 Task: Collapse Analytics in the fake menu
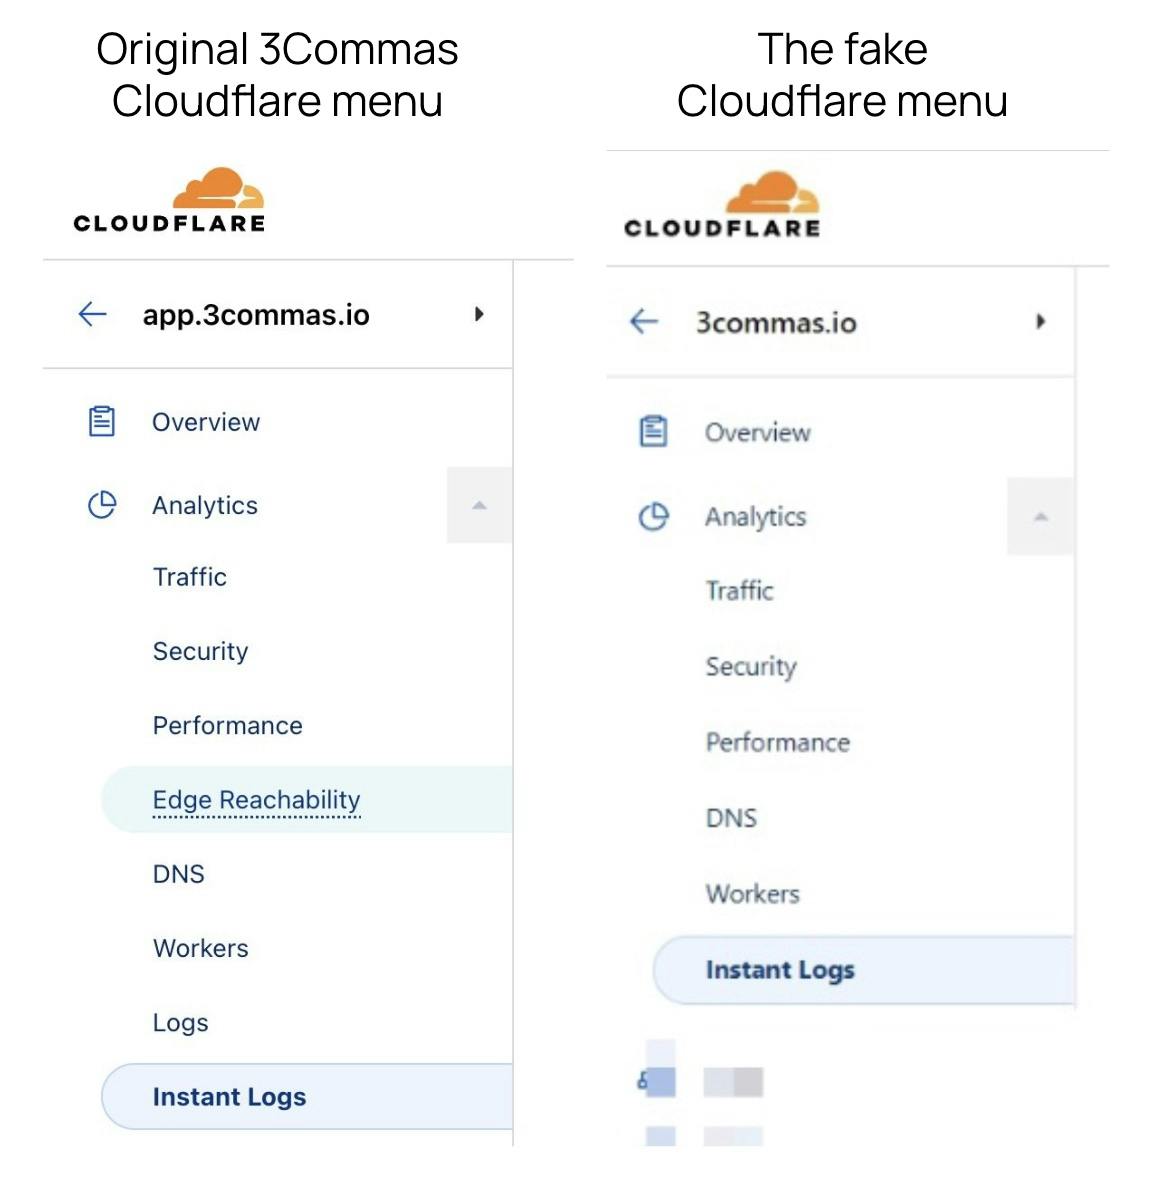coord(1040,516)
